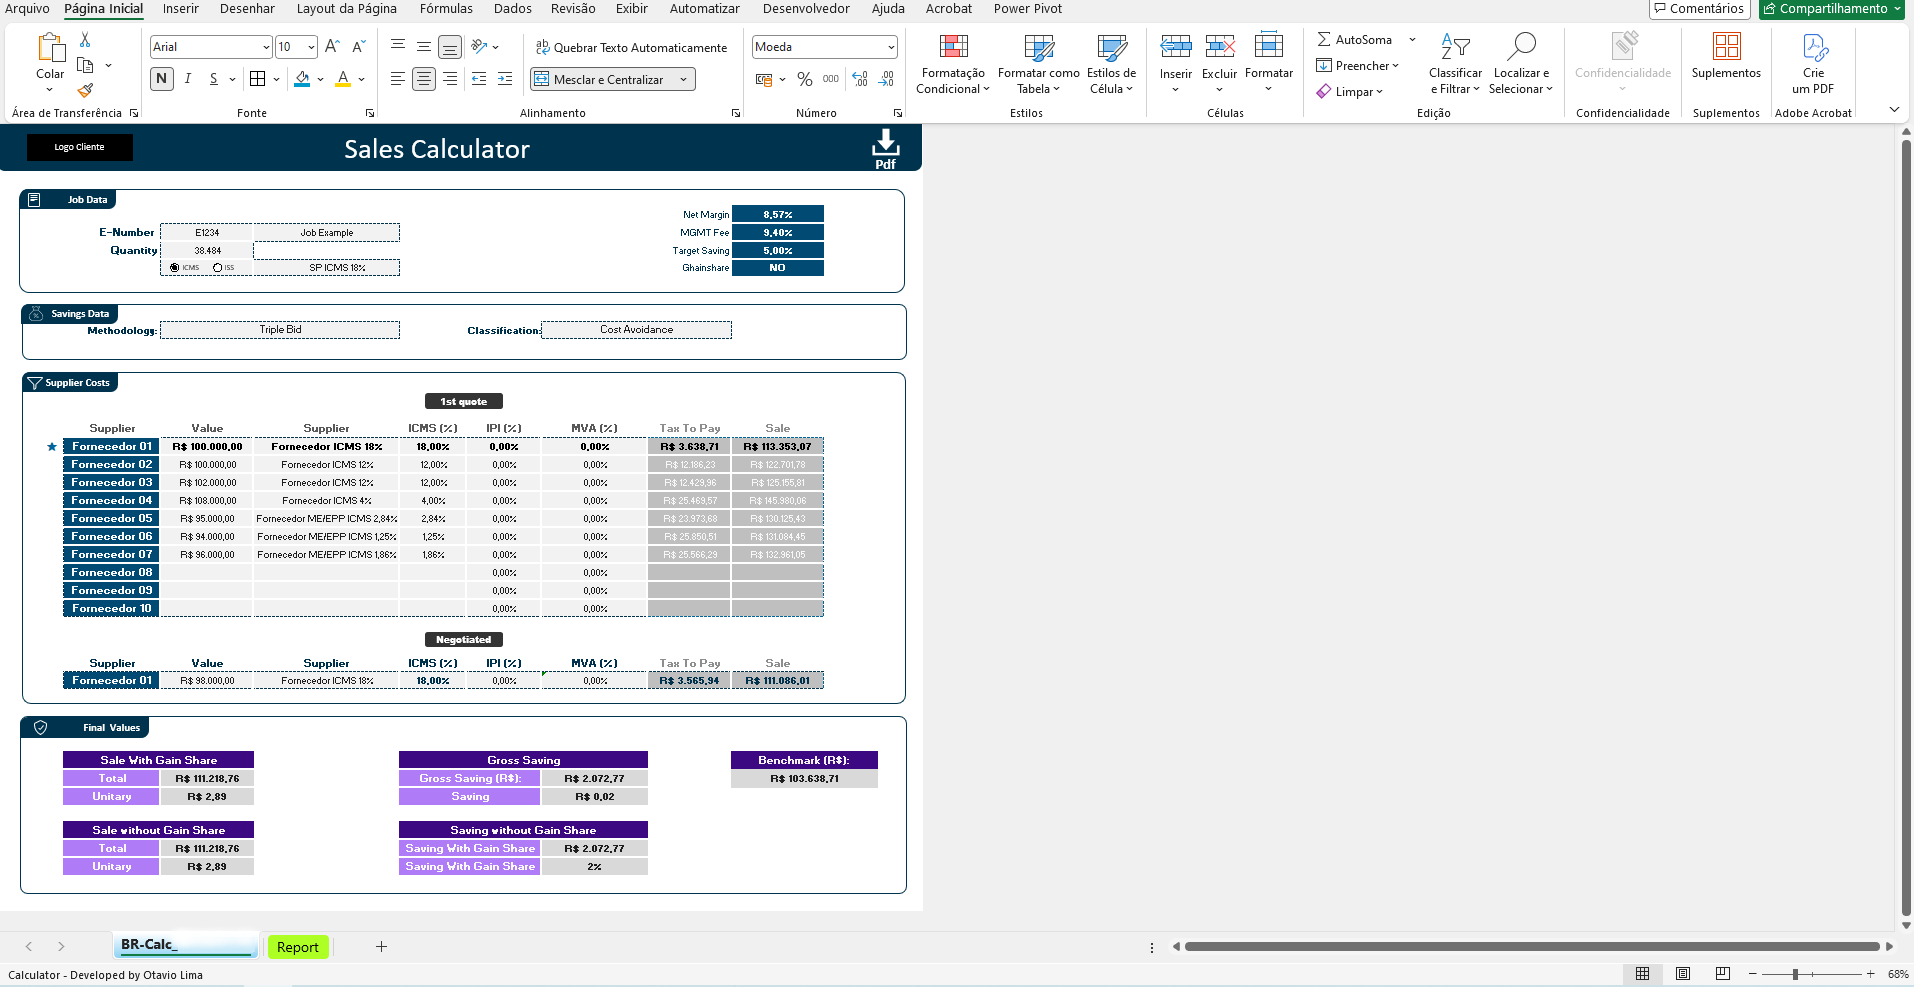Open the font size dropdown
Viewport: 1914px width, 987px height.
click(x=311, y=47)
